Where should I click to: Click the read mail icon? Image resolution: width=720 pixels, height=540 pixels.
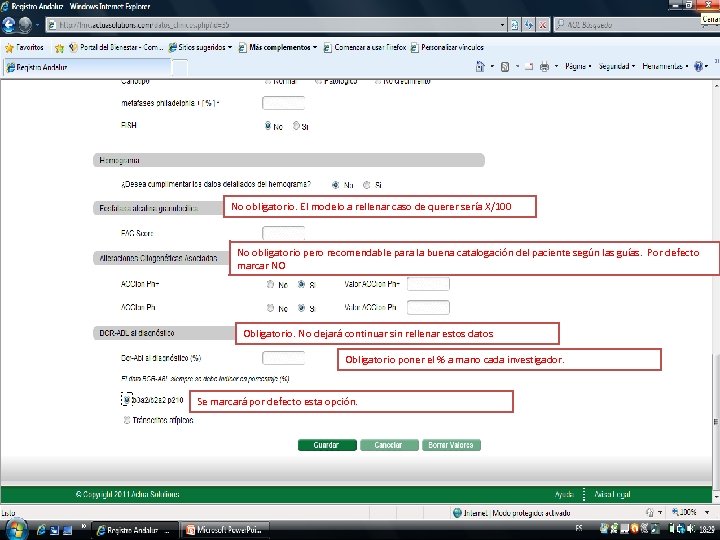[x=529, y=67]
